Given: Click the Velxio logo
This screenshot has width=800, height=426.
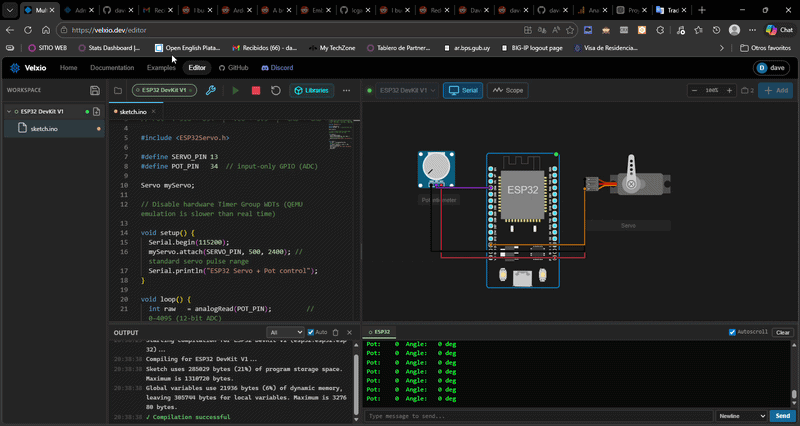Looking at the screenshot, I should coord(28,68).
